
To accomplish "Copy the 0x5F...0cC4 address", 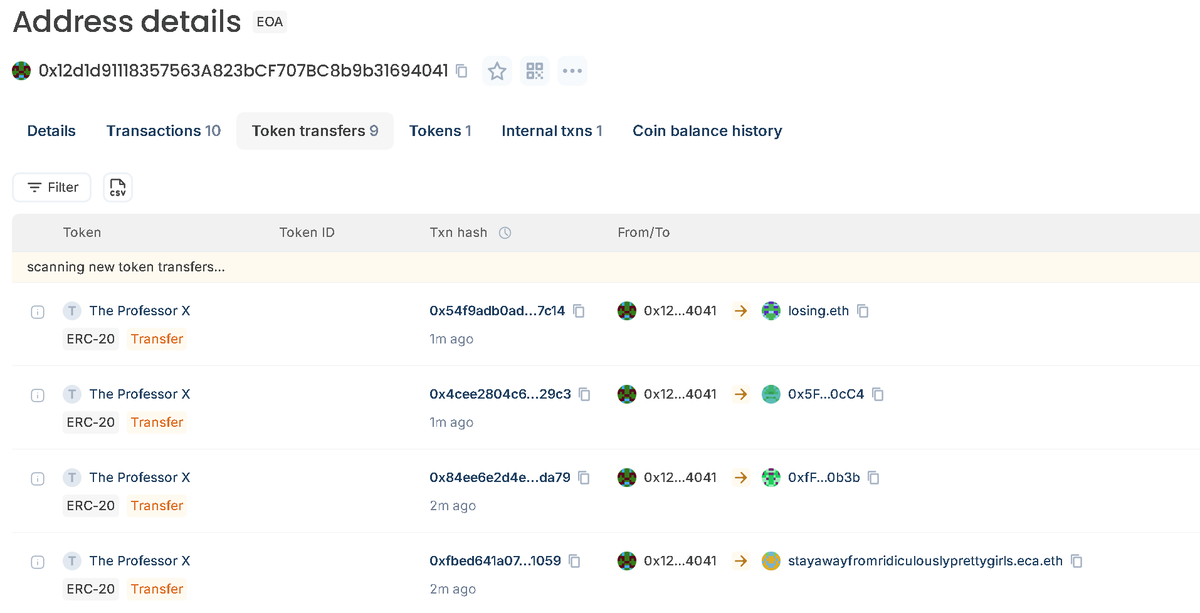I will point(878,394).
